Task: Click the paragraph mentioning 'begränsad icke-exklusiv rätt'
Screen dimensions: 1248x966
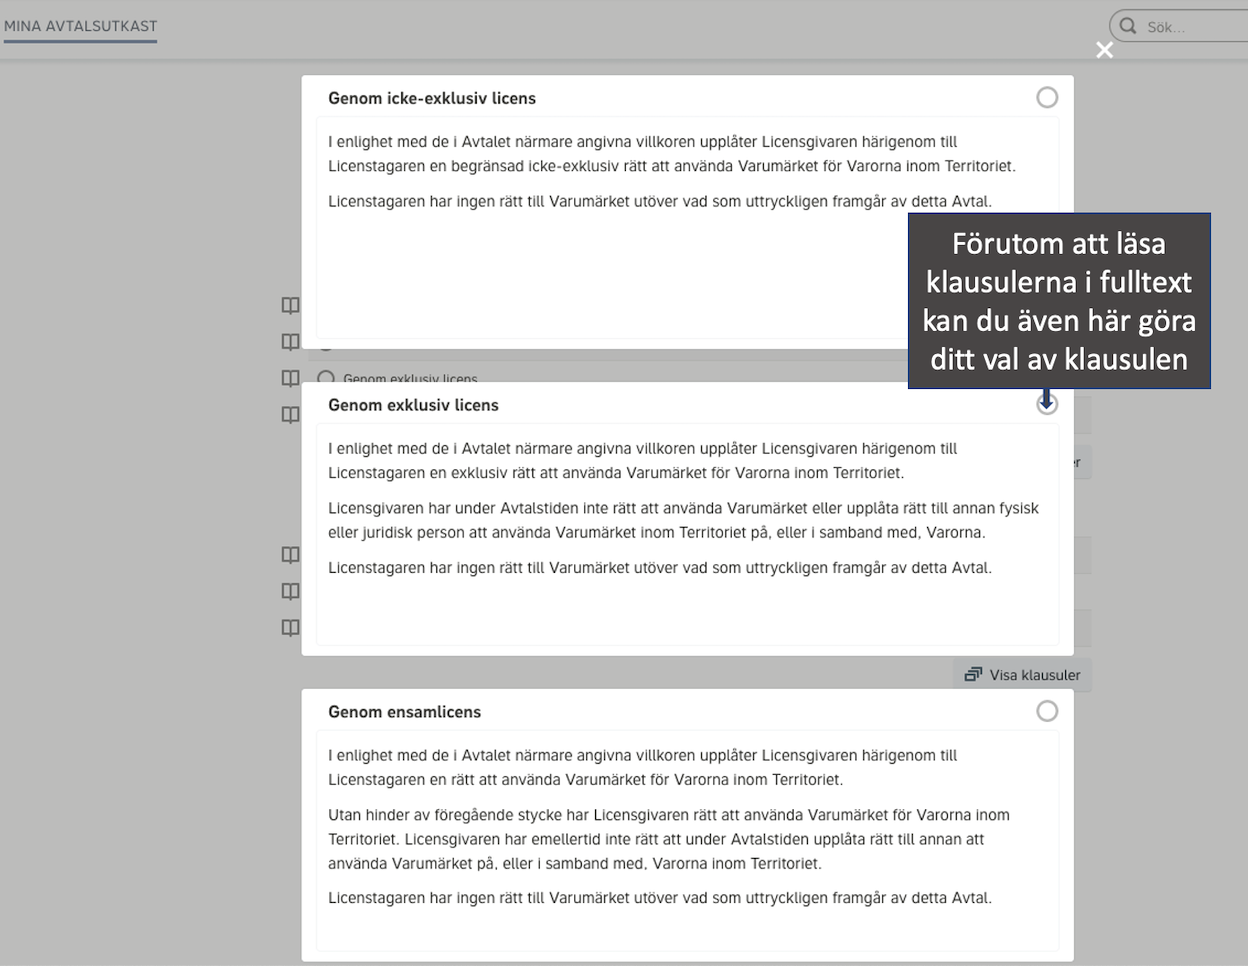Action: coord(672,154)
